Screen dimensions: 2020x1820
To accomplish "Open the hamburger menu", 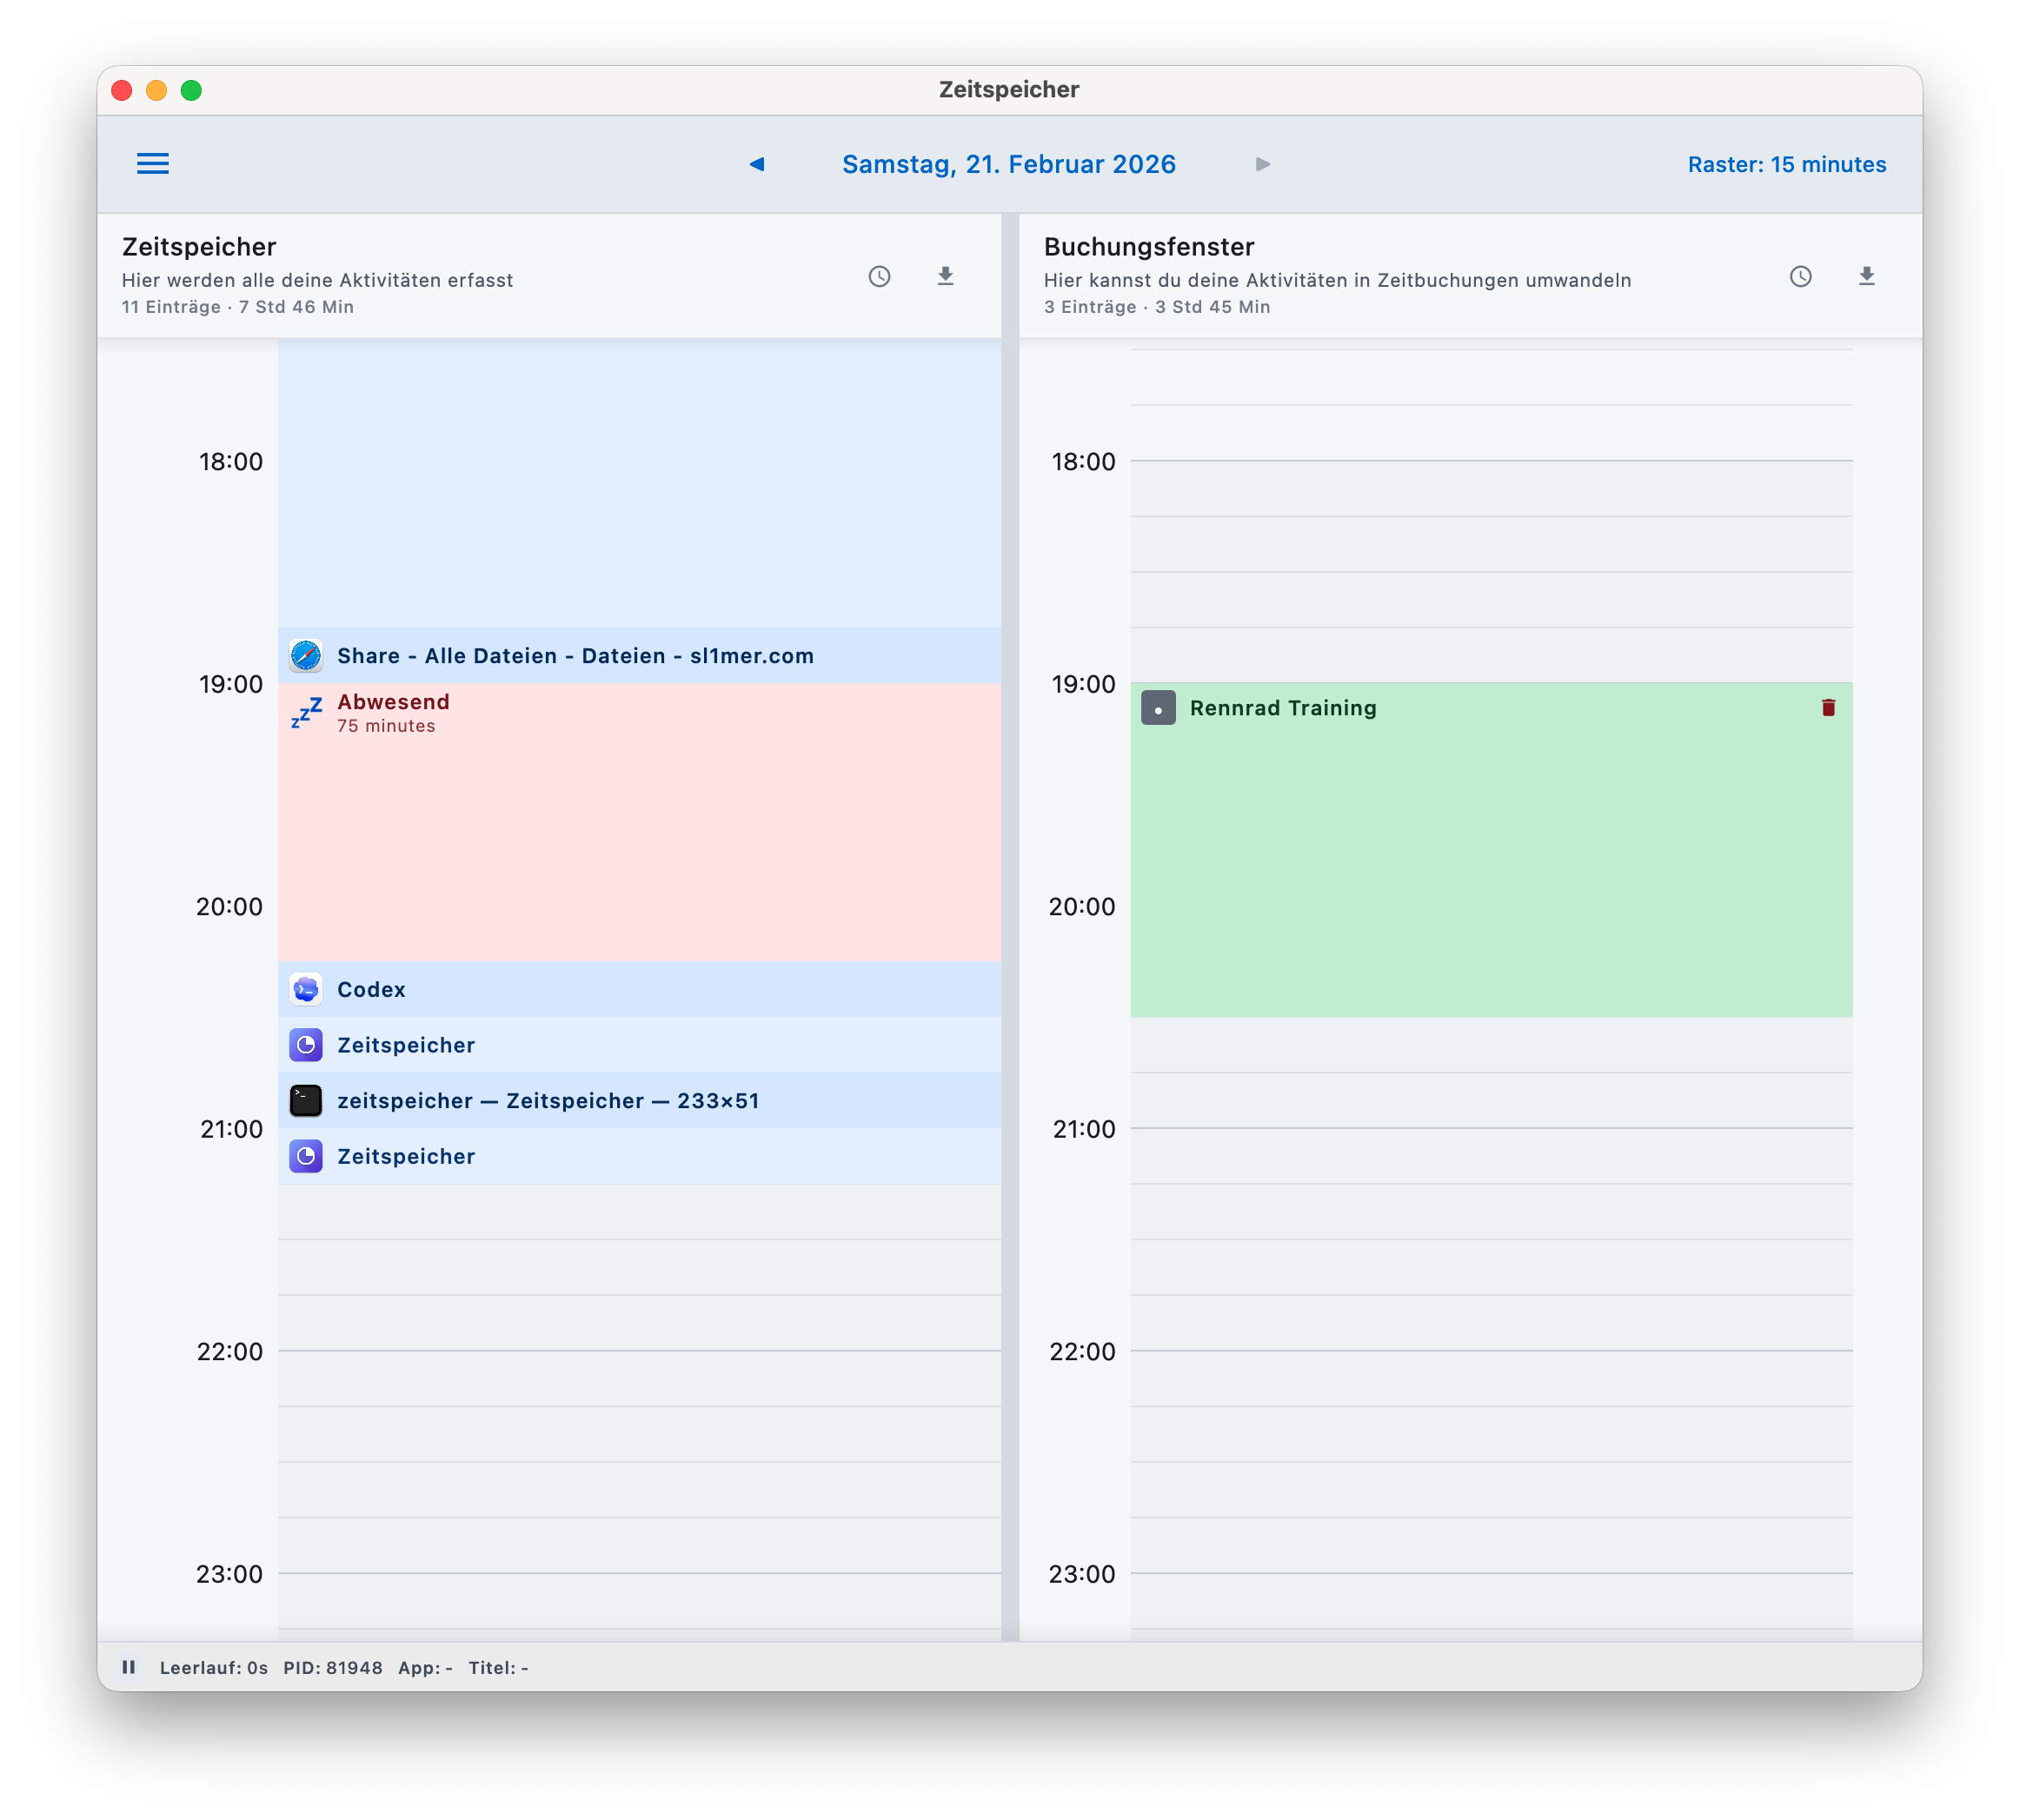I will click(x=153, y=164).
